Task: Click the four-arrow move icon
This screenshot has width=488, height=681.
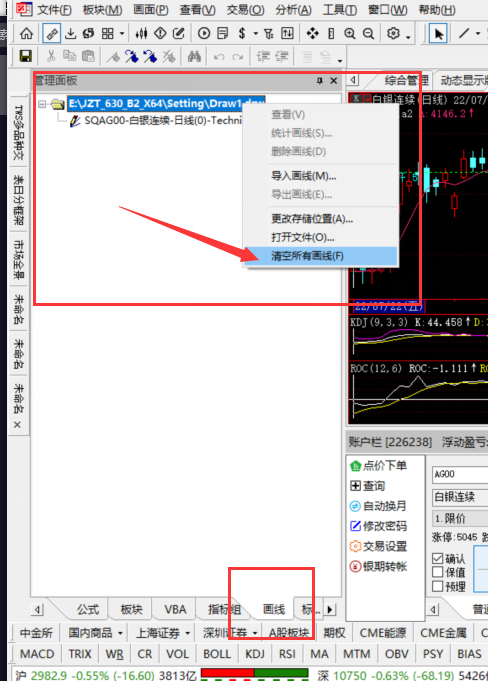Action: (312, 33)
